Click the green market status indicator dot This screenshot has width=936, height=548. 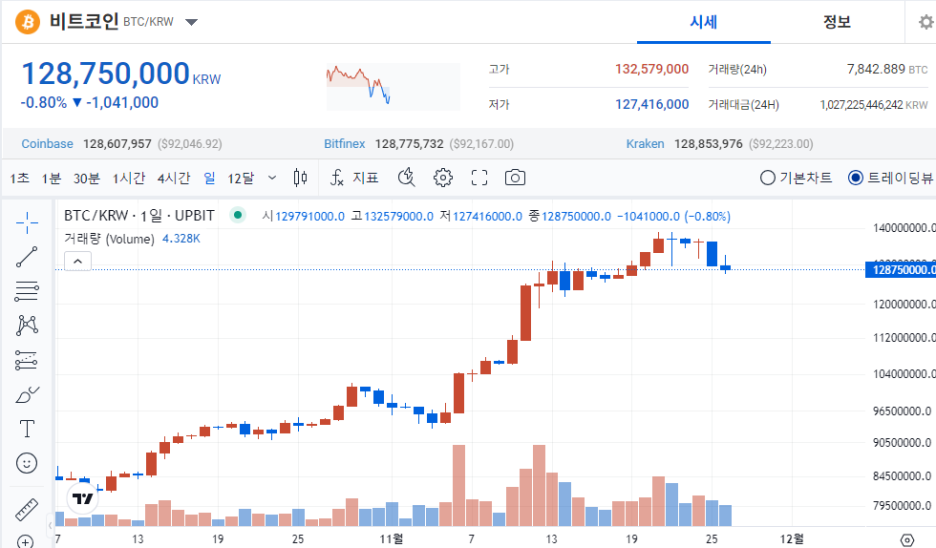[238, 215]
